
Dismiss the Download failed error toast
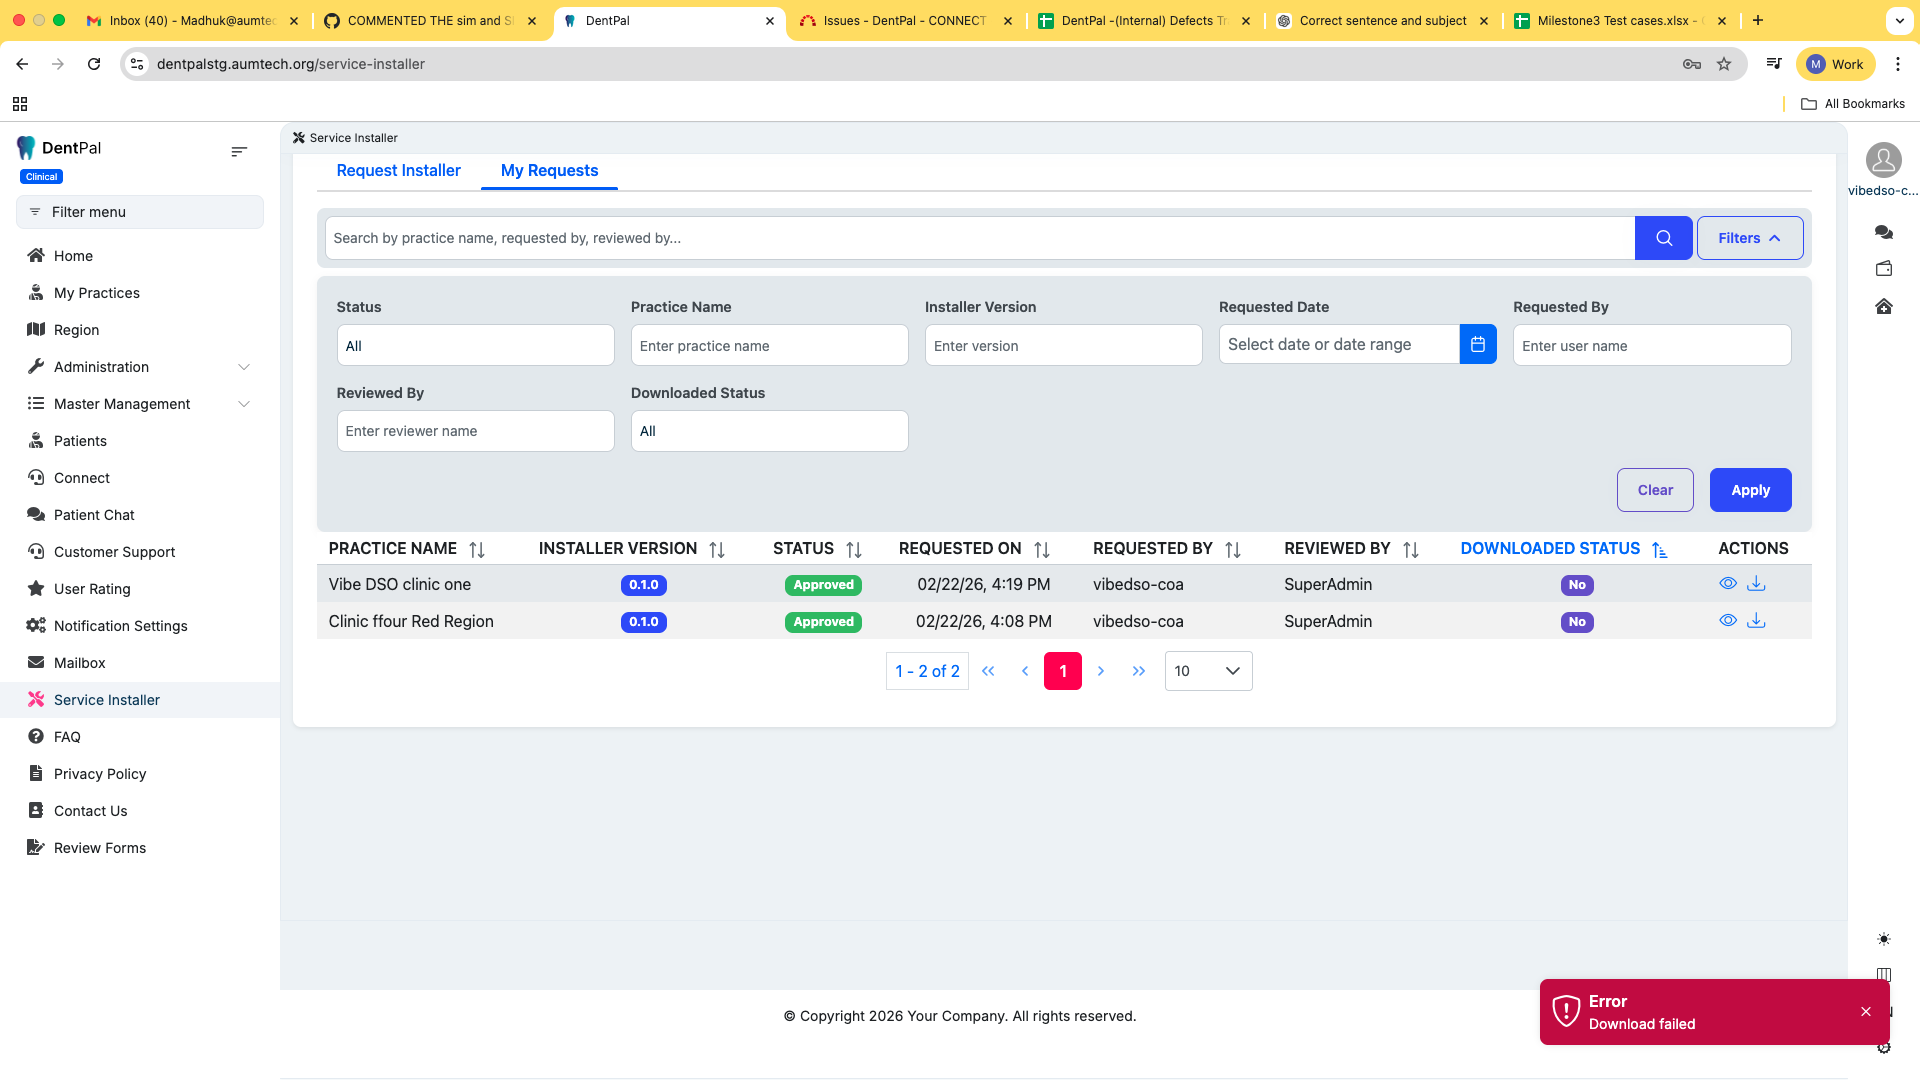(1865, 1012)
